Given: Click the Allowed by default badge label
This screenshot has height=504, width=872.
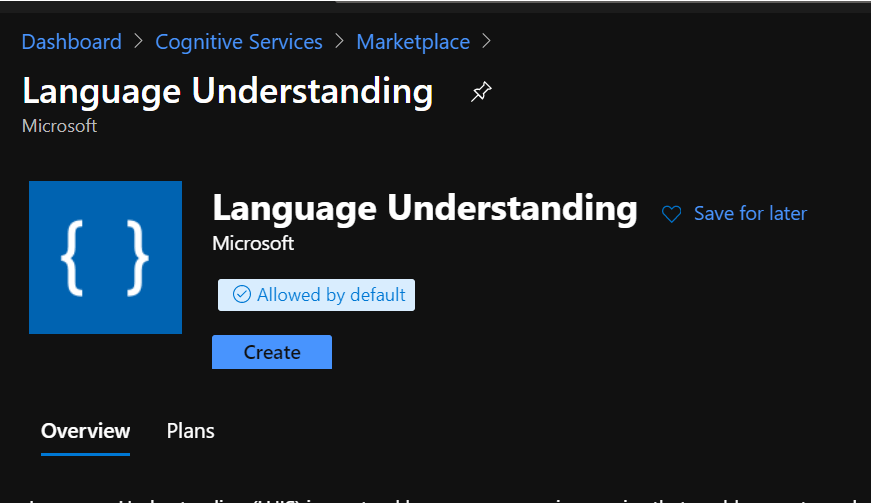Looking at the screenshot, I should click(331, 295).
